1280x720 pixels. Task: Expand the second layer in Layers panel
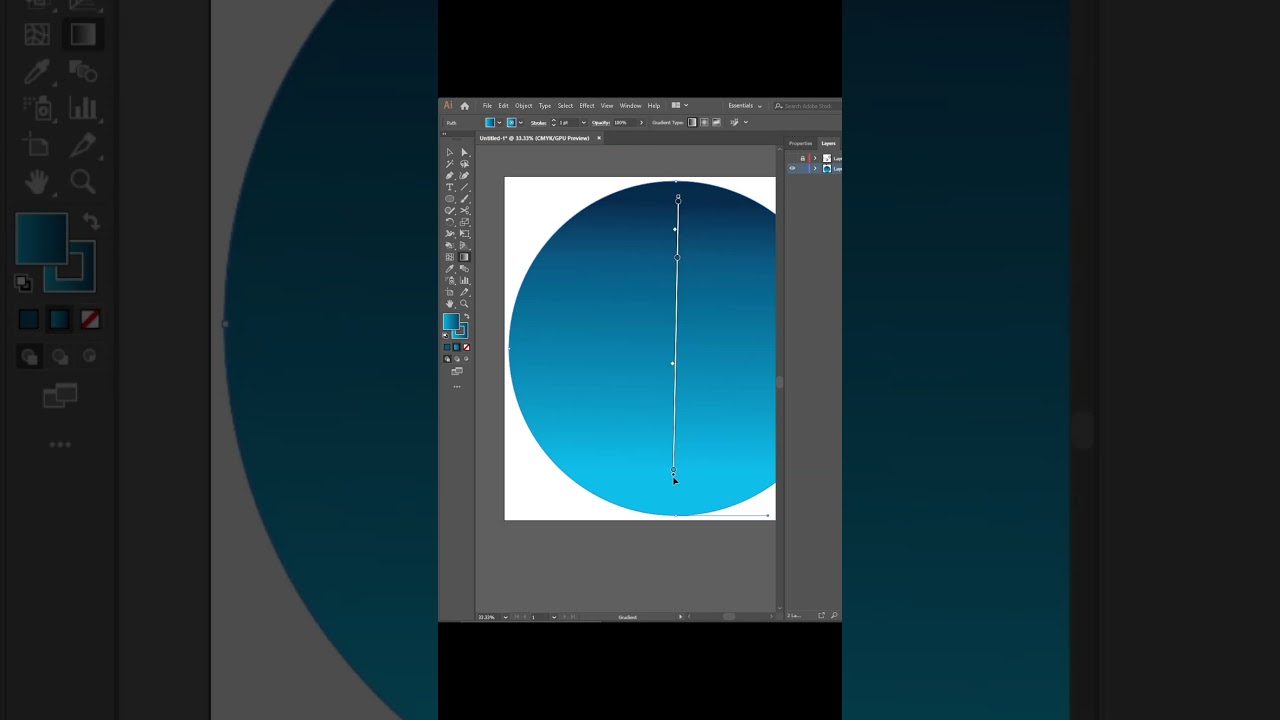[x=815, y=168]
